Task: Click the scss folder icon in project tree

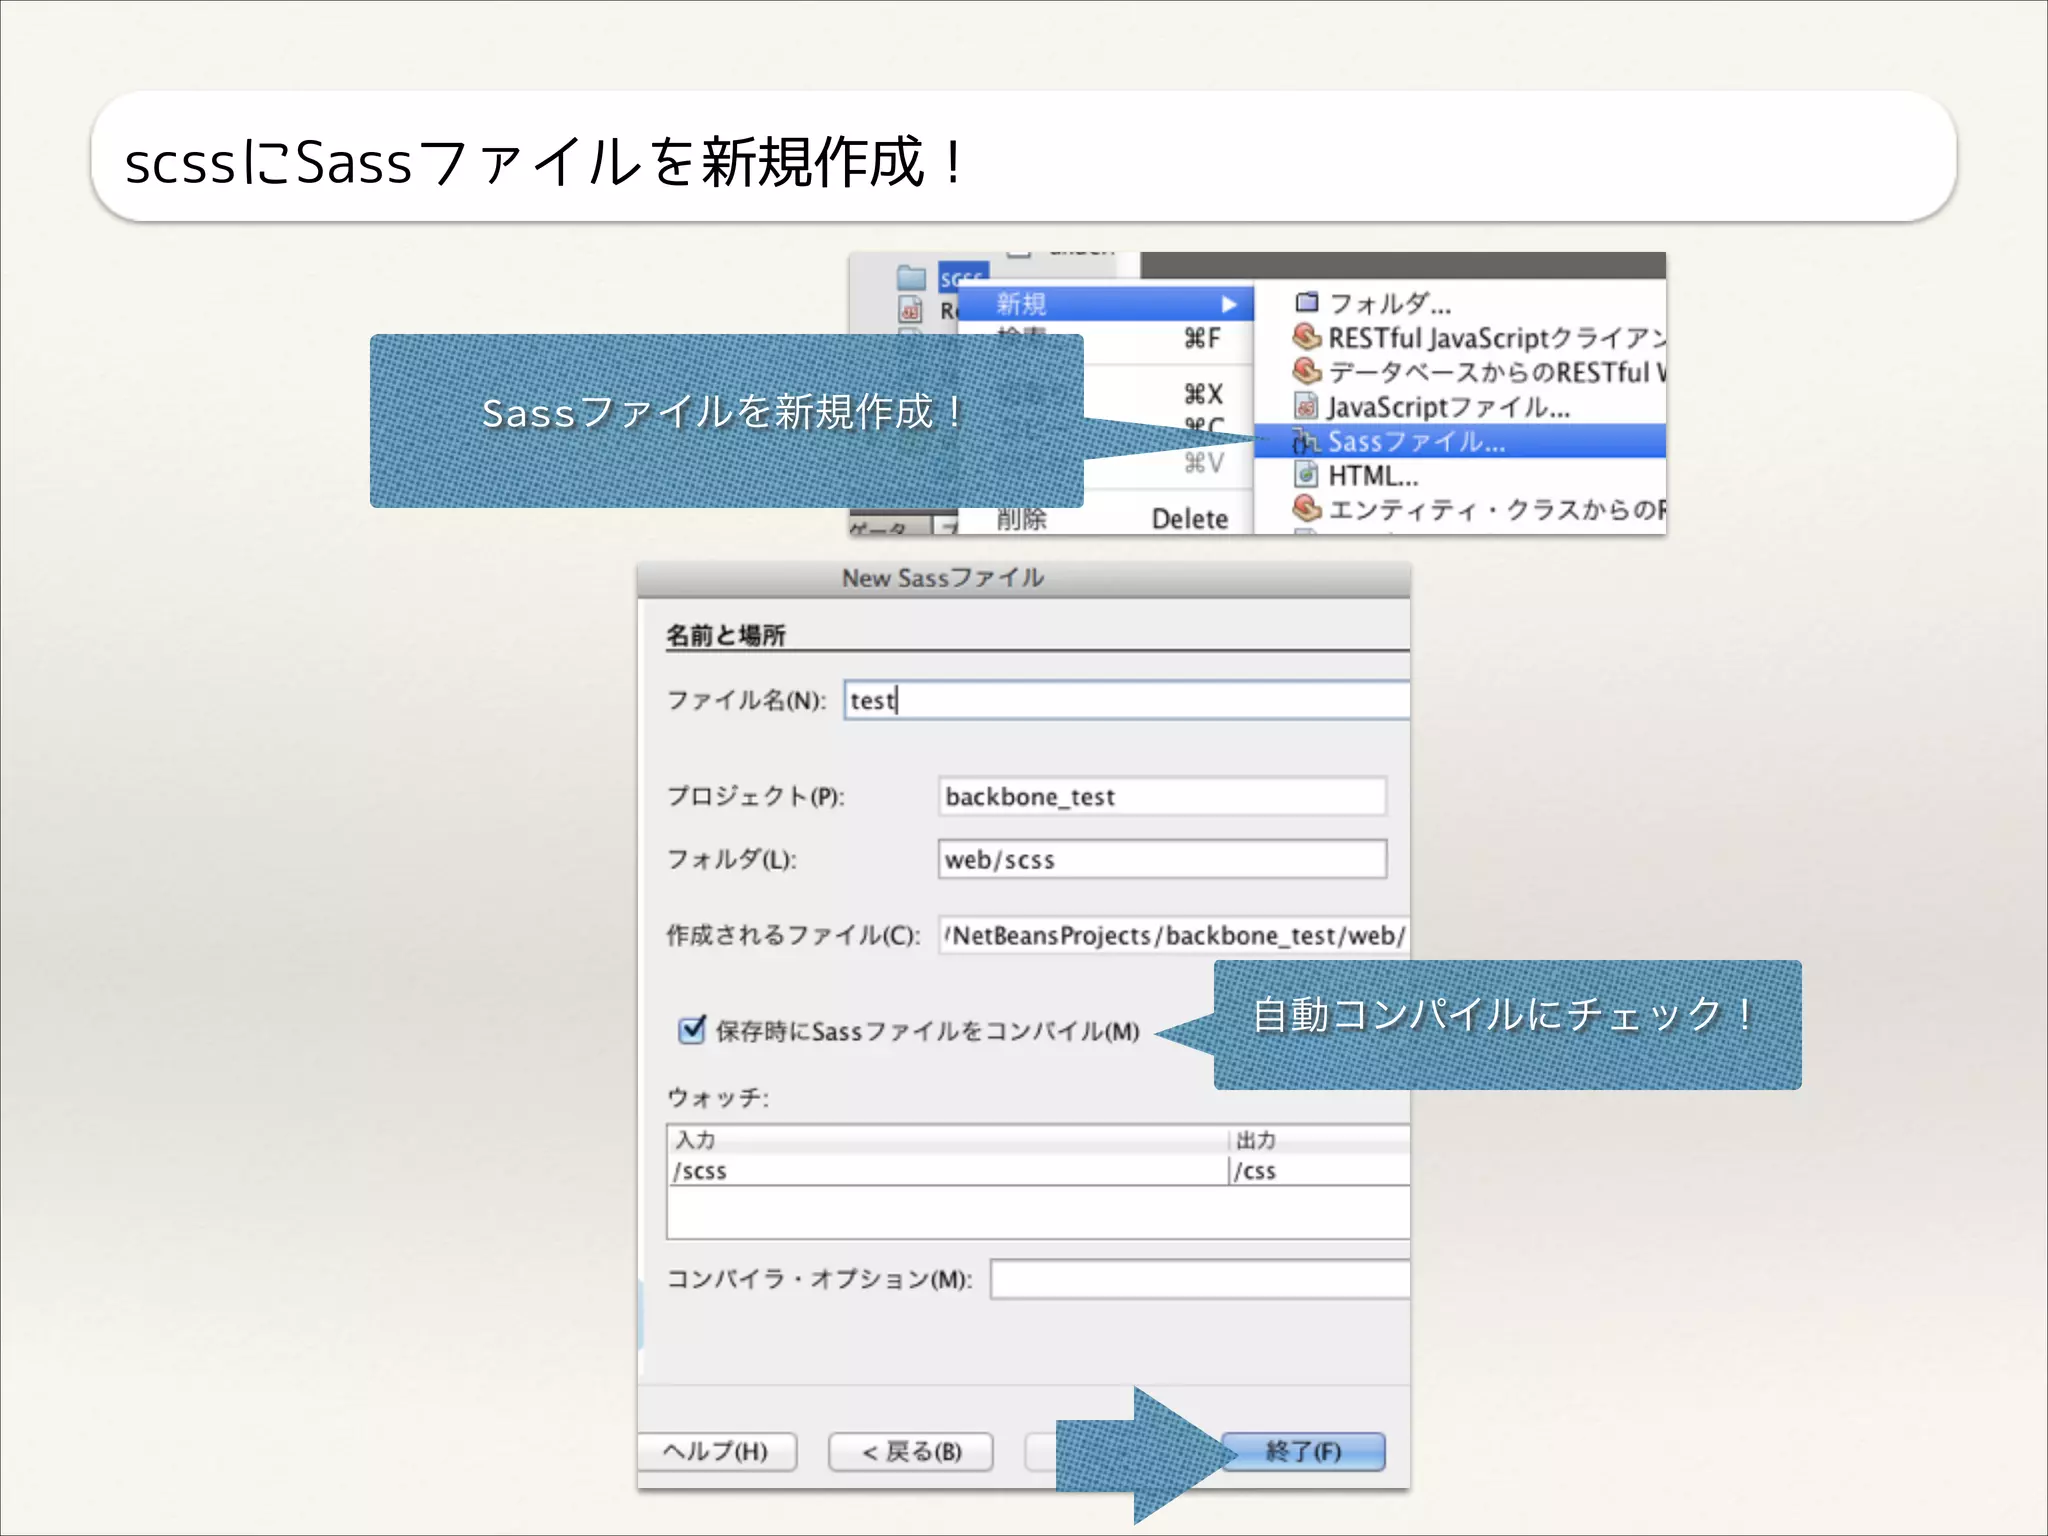Action: 911,277
